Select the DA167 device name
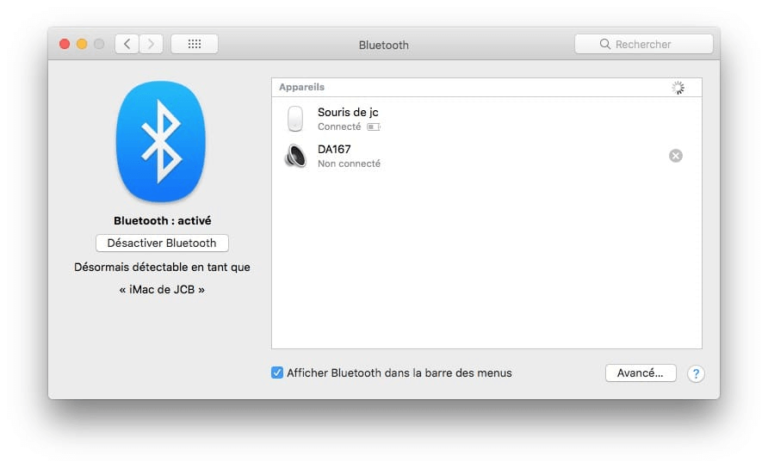This screenshot has width=768, height=468. coord(334,149)
